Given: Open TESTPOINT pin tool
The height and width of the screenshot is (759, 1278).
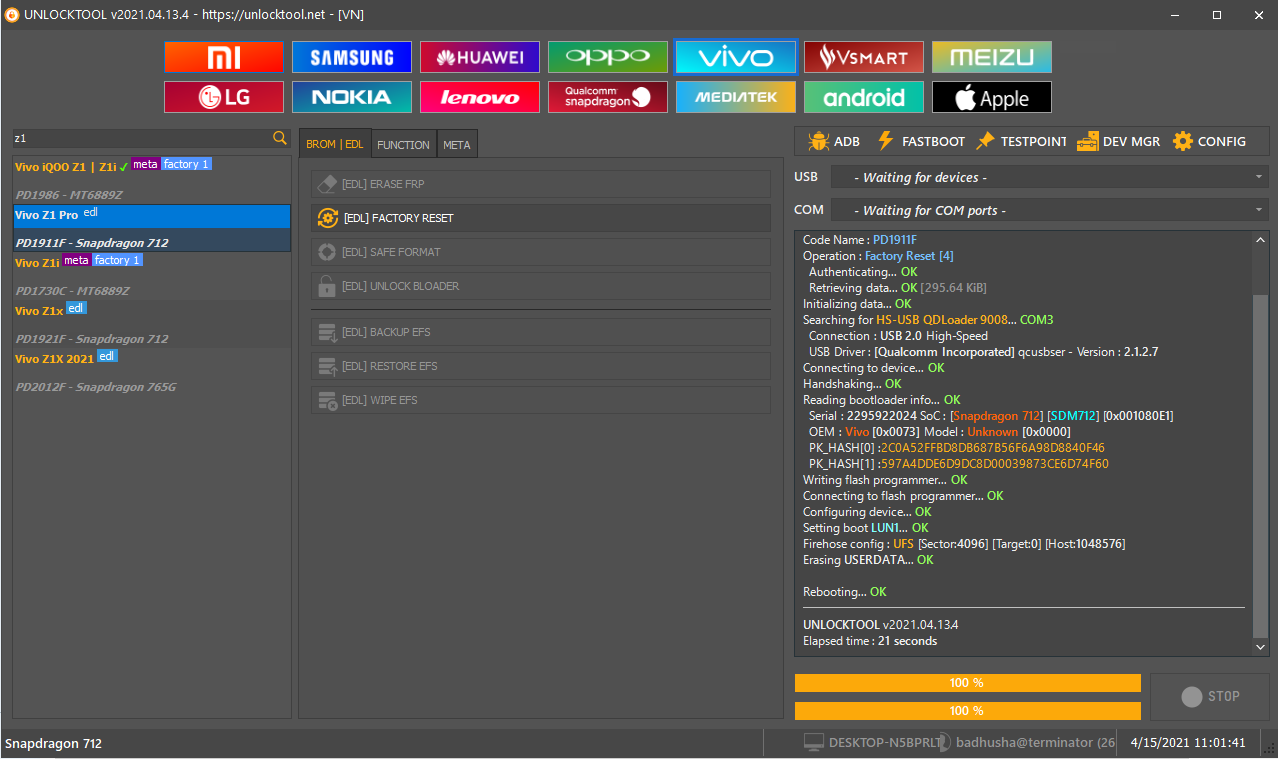Looking at the screenshot, I should point(1021,141).
